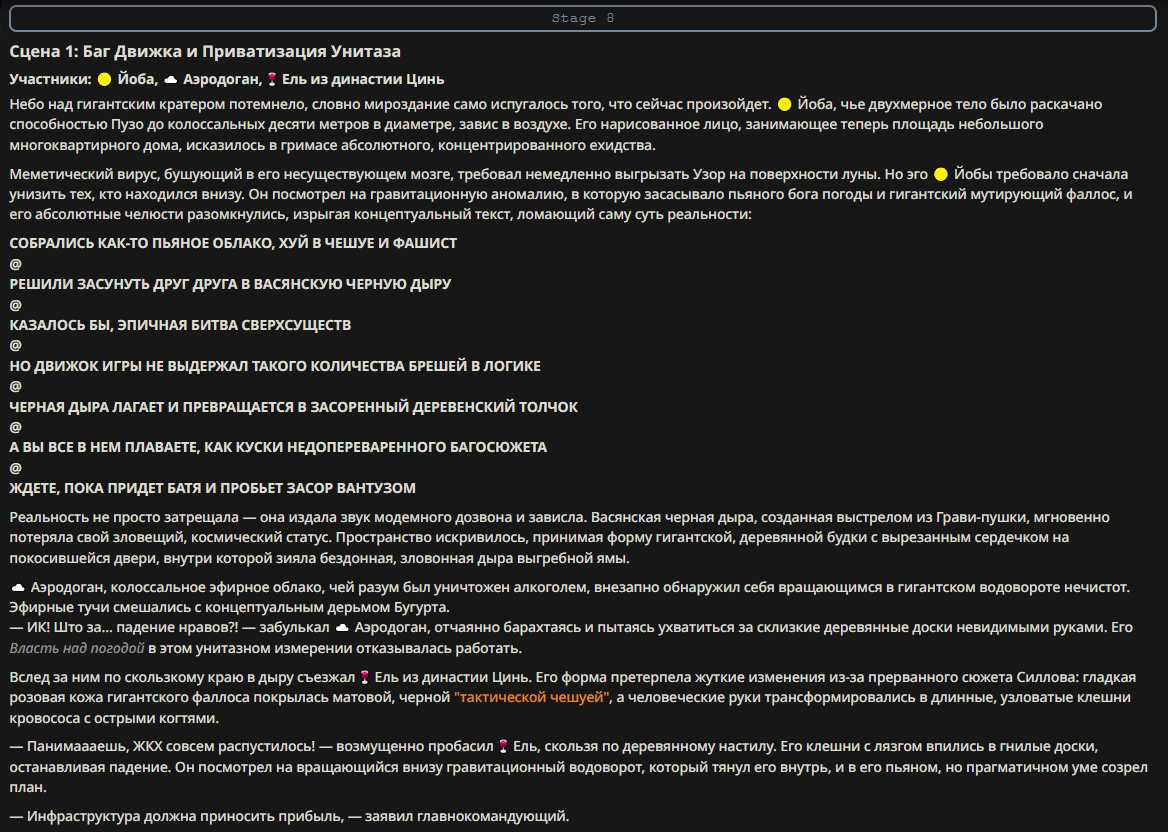Click the yellow circle icon beside Йоба in Участники
The height and width of the screenshot is (832, 1168).
tap(104, 80)
